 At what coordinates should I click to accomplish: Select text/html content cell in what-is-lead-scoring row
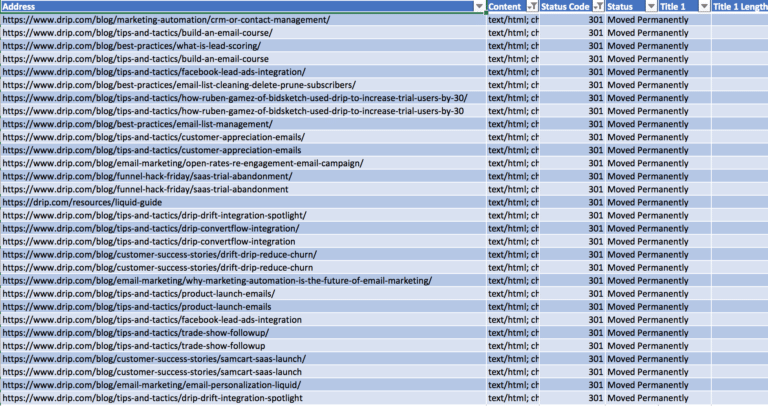513,46
